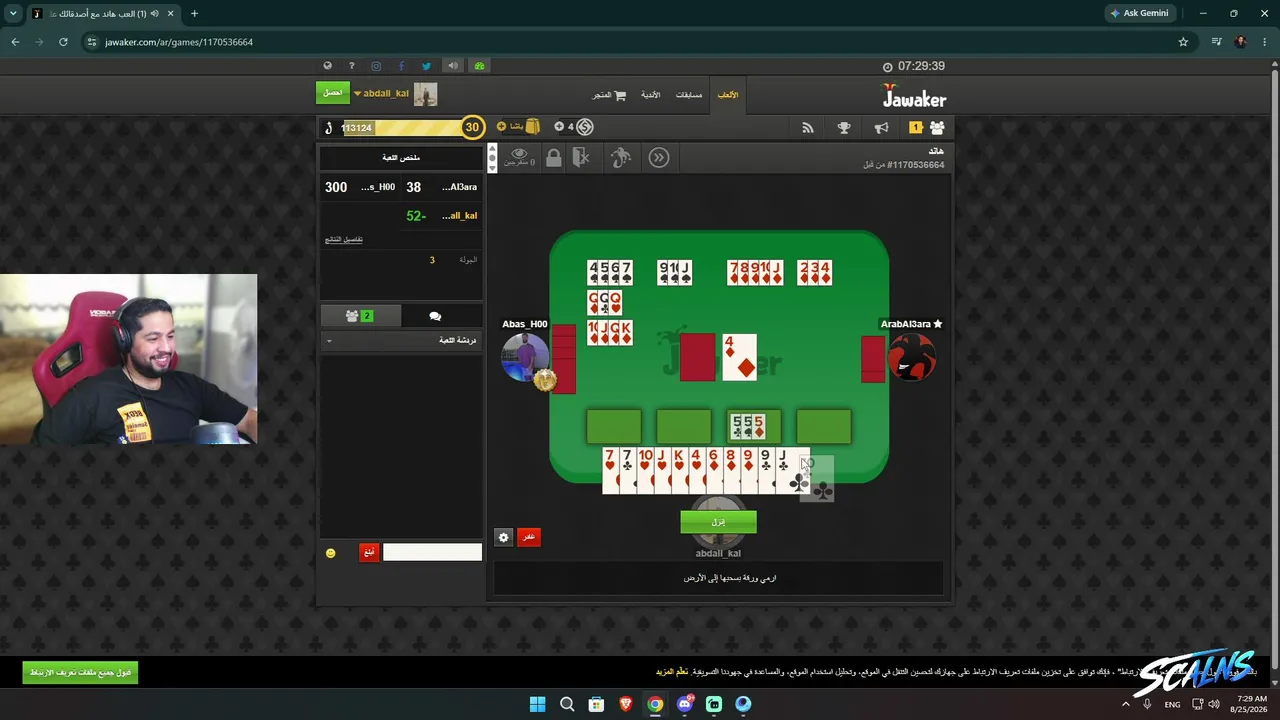This screenshot has width=1280, height=720.
Task: Toggle the spectators eye icon
Action: click(519, 157)
